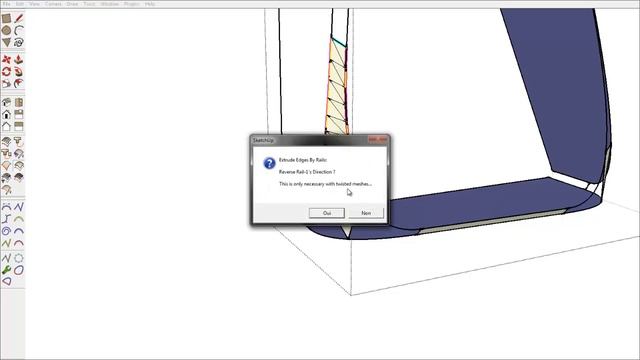Click the green wrench curve edit icon

tap(6, 270)
